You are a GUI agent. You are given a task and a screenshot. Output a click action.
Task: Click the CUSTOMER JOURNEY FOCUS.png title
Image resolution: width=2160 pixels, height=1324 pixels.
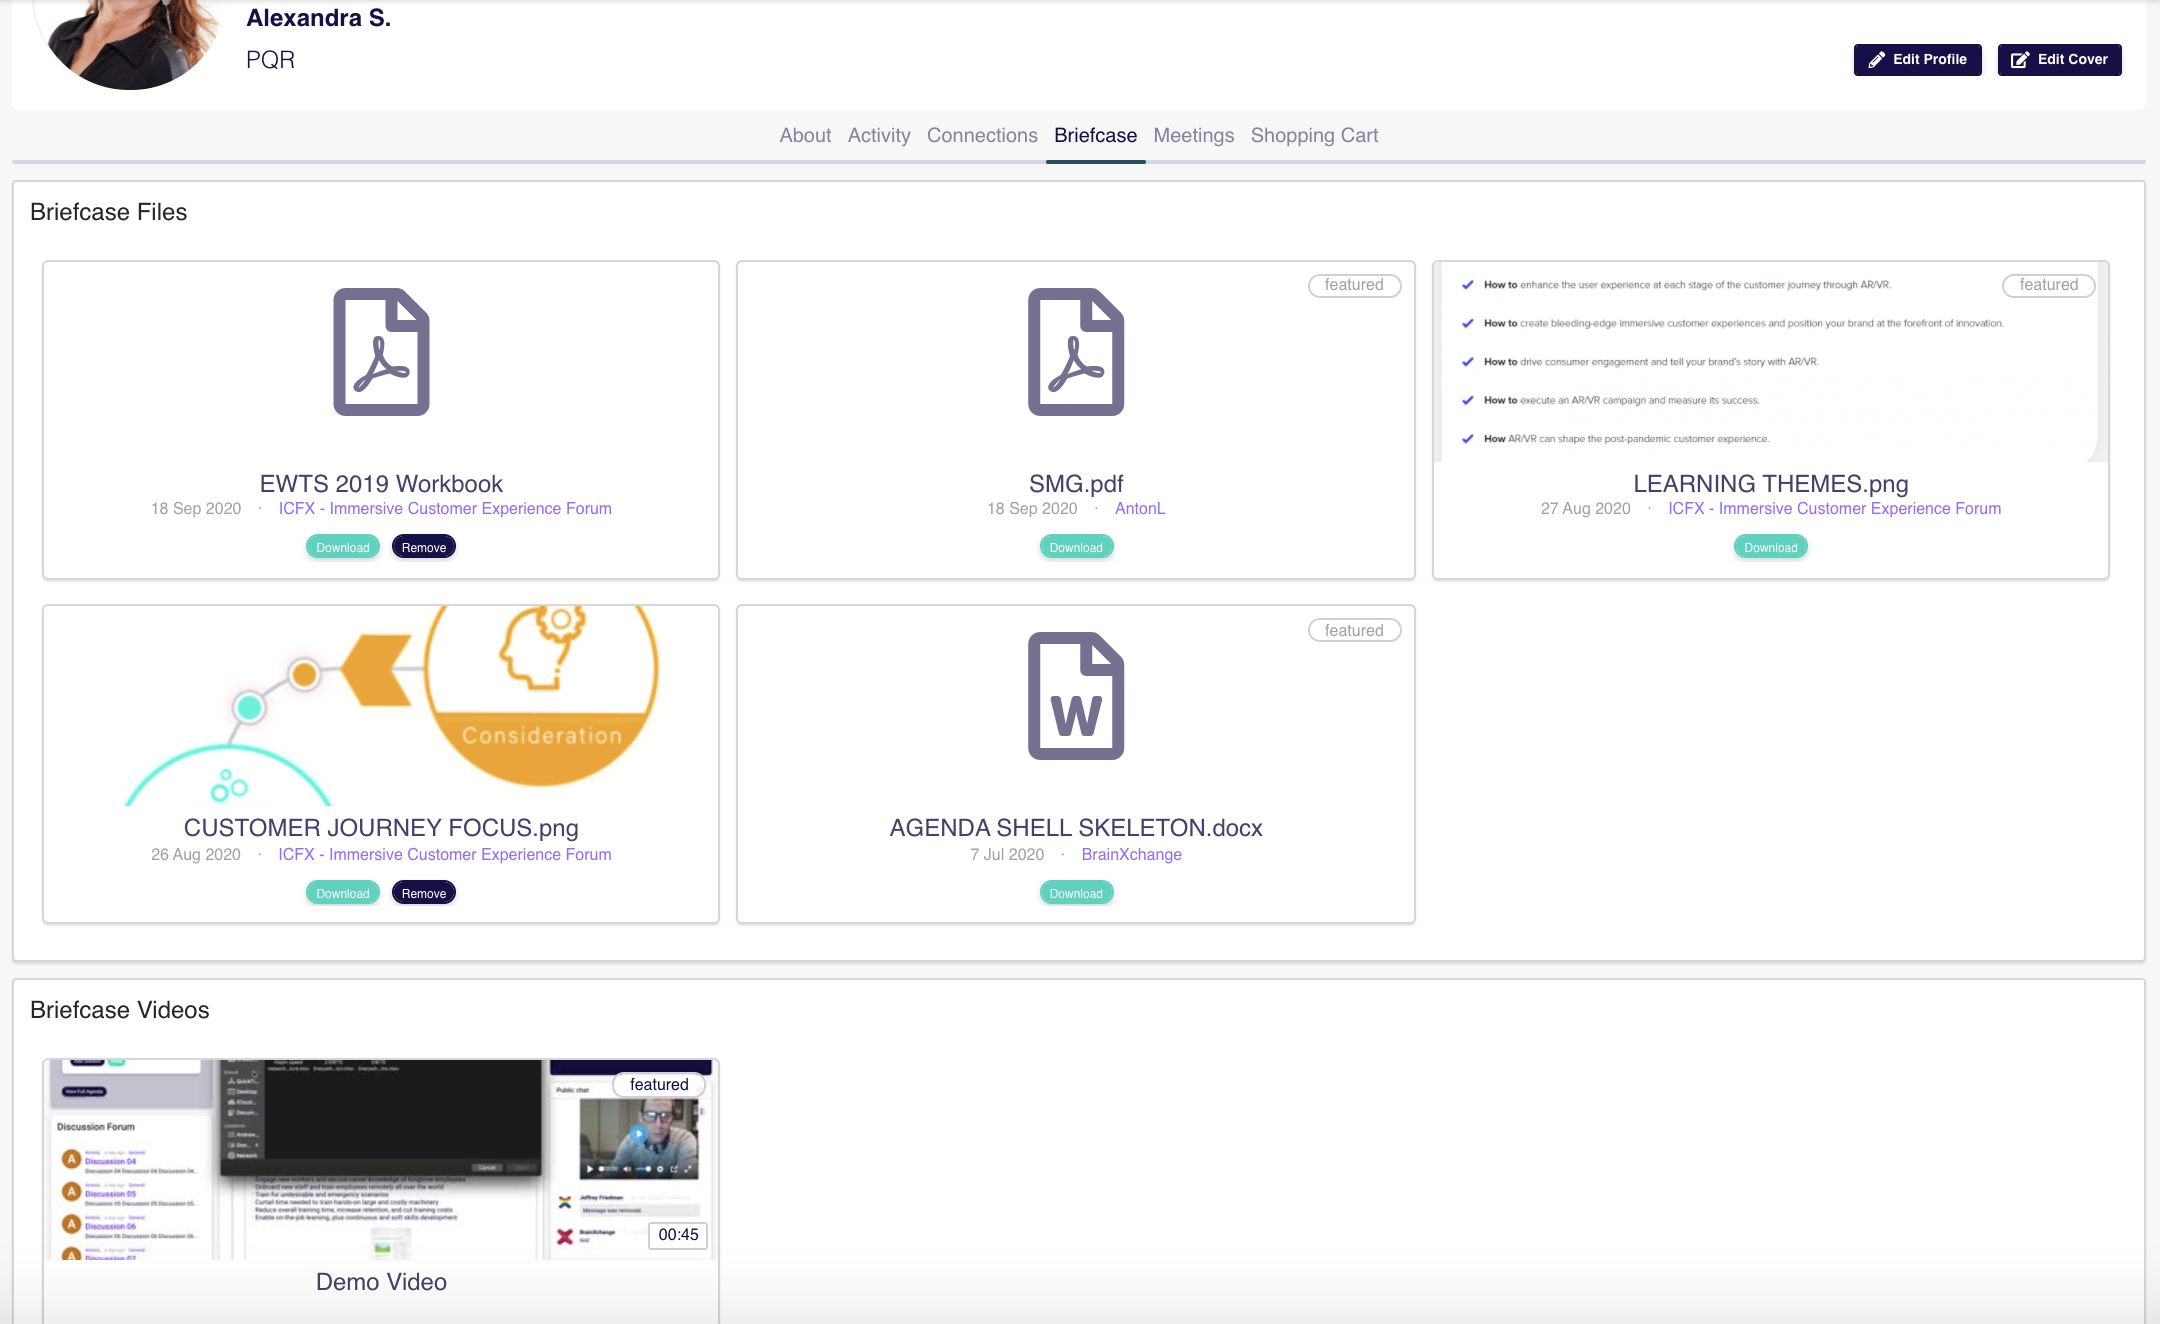381,828
